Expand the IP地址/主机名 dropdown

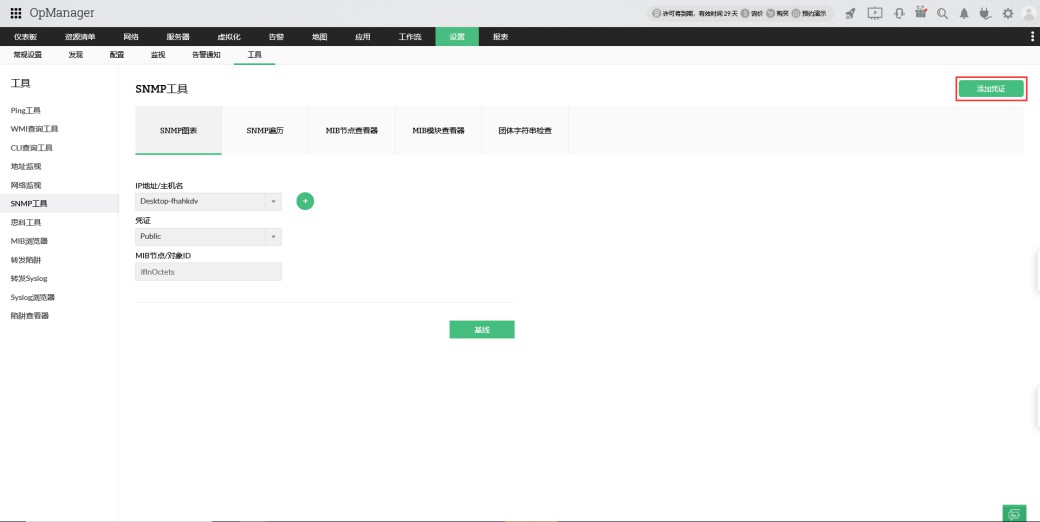(x=273, y=201)
